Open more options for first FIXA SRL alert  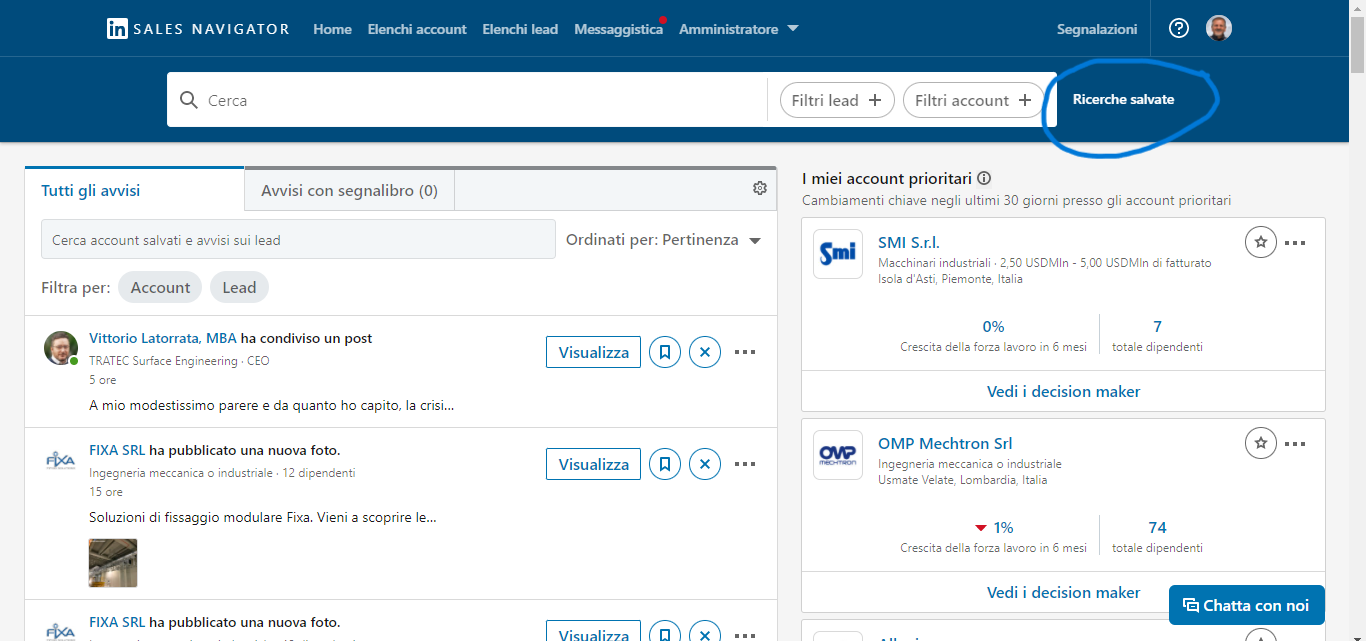[745, 464]
